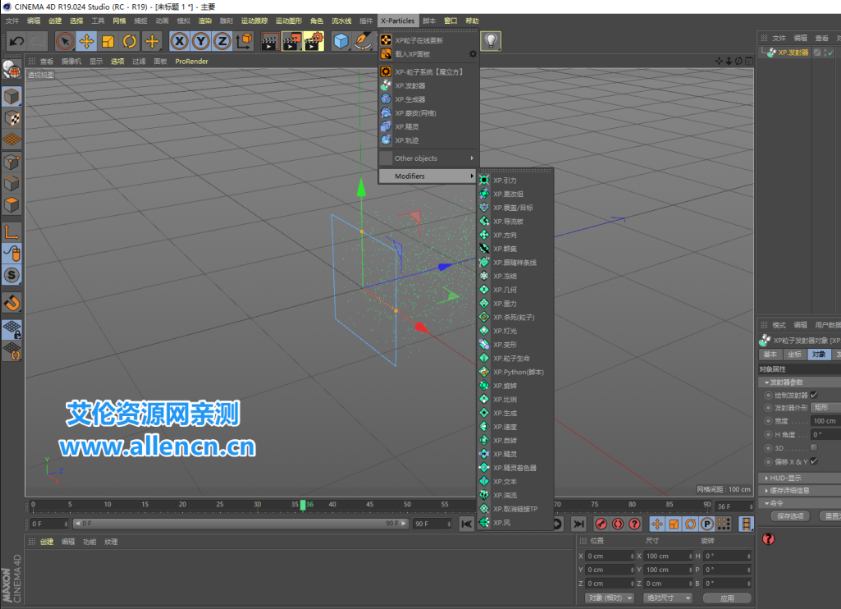
Task: Open the 帮助 help menu
Action: click(x=472, y=21)
